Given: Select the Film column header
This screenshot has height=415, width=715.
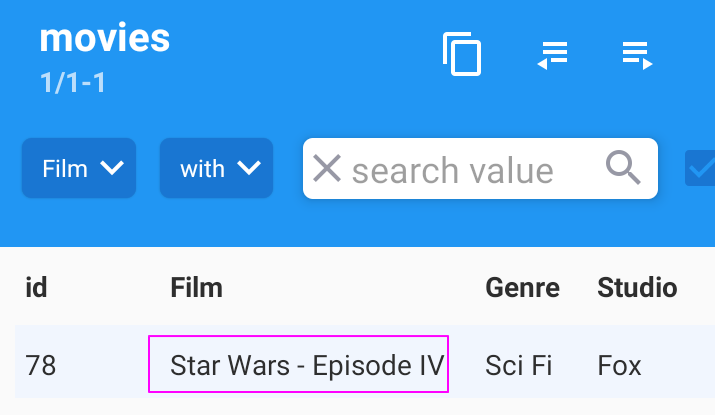Looking at the screenshot, I should pos(196,288).
